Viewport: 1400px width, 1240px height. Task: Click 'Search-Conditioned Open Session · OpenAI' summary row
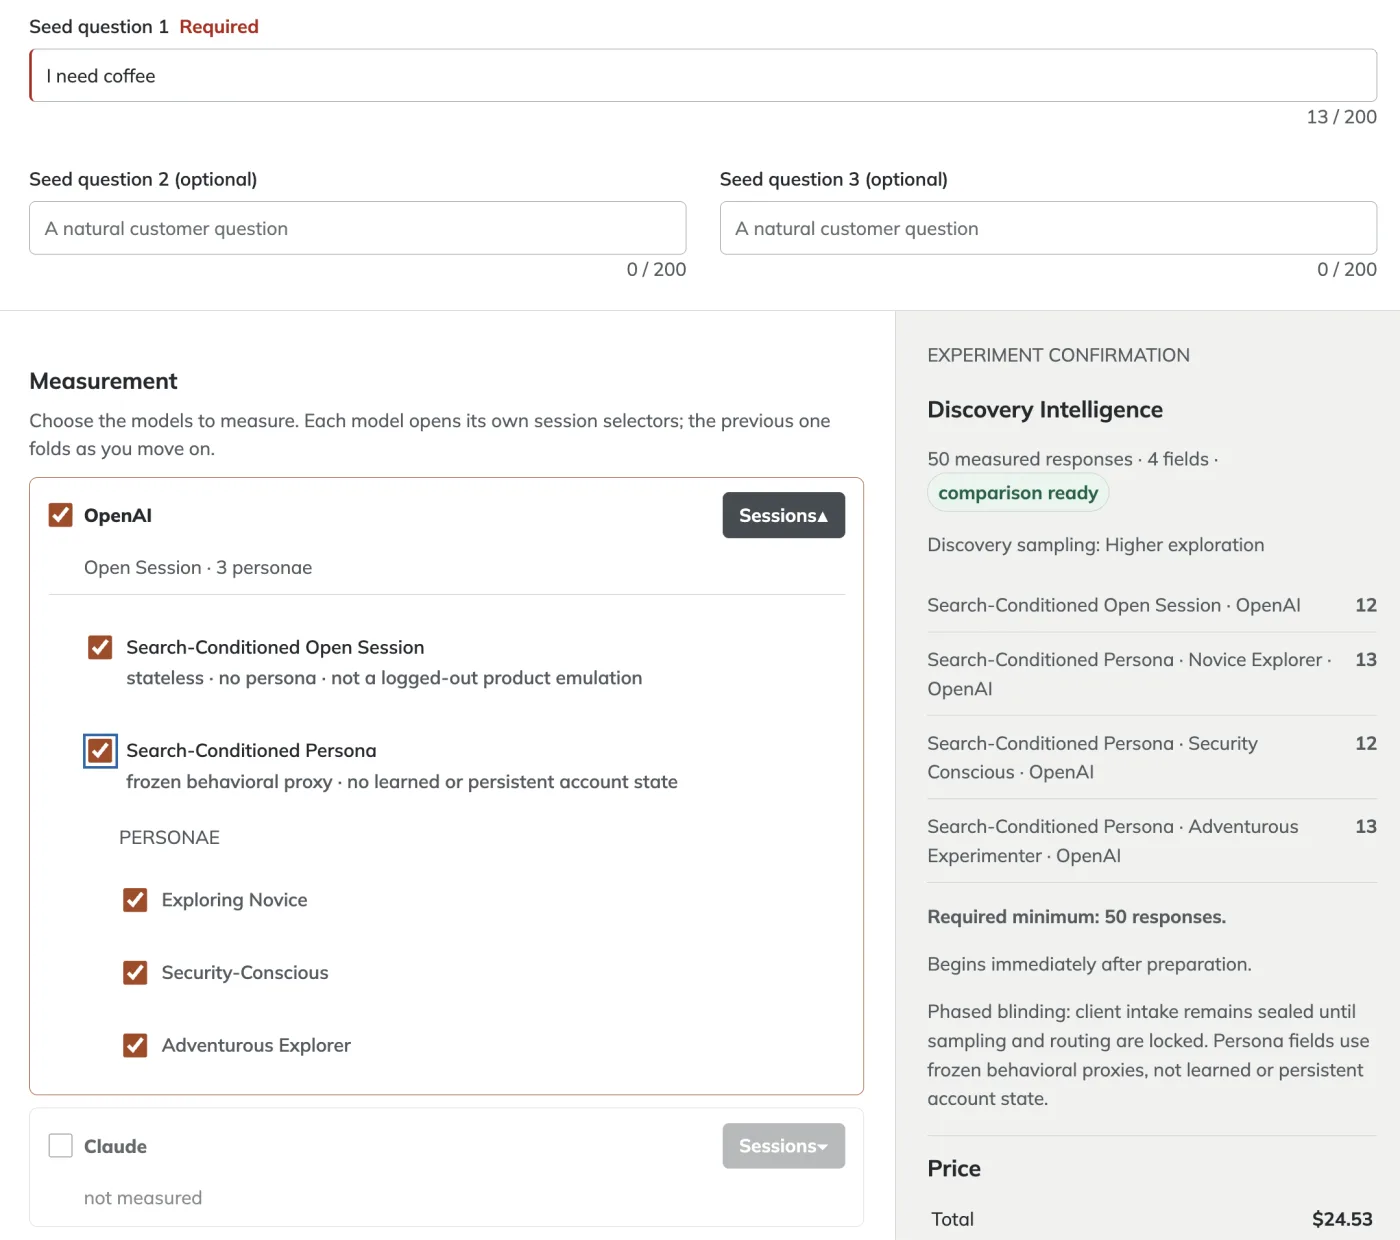[1152, 605]
